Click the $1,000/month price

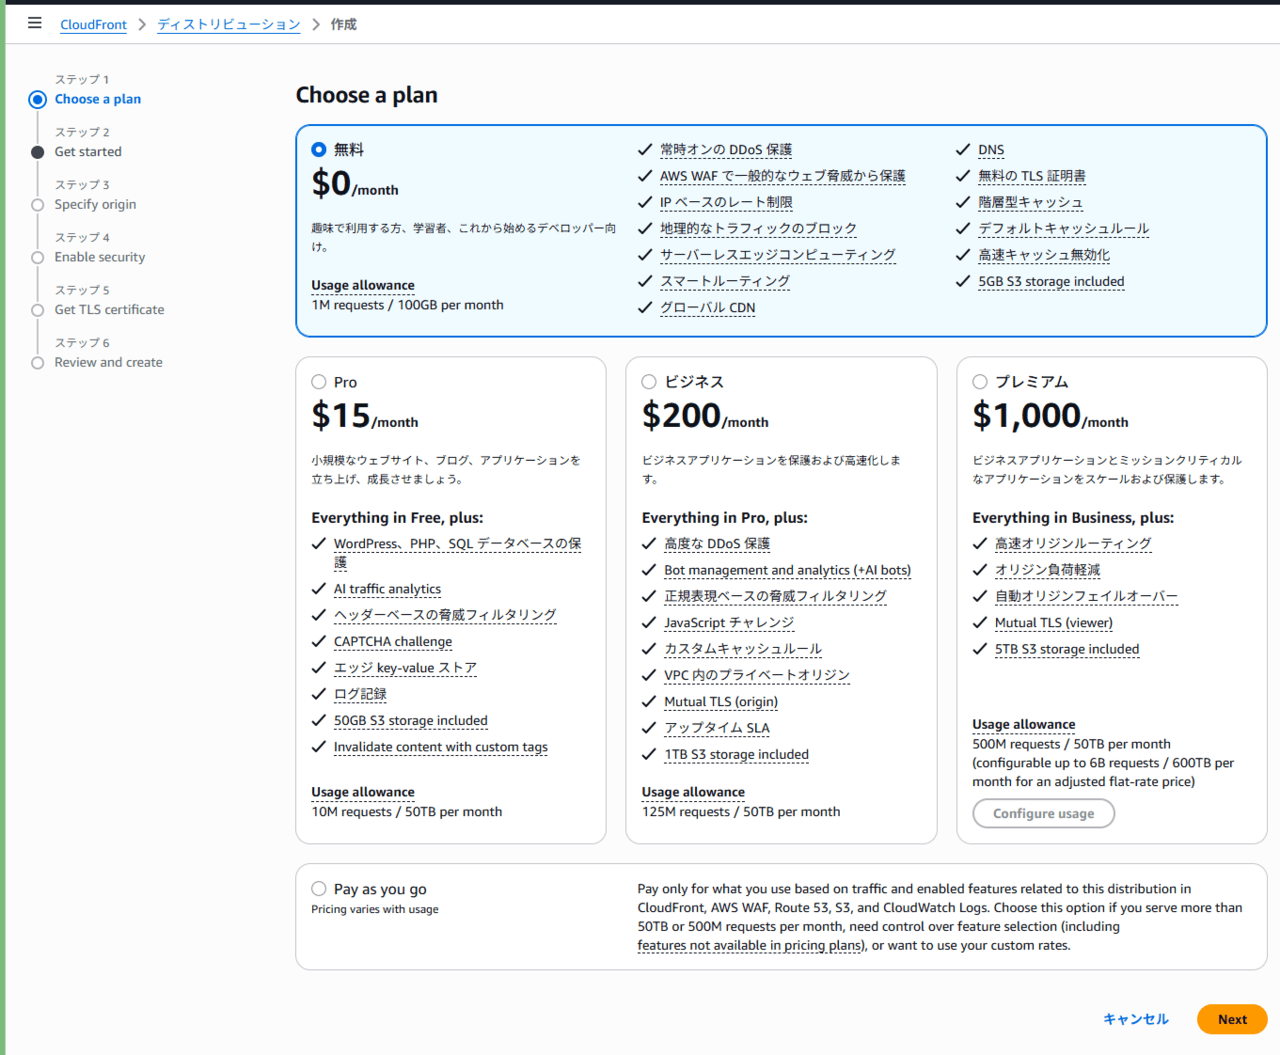tap(1050, 416)
